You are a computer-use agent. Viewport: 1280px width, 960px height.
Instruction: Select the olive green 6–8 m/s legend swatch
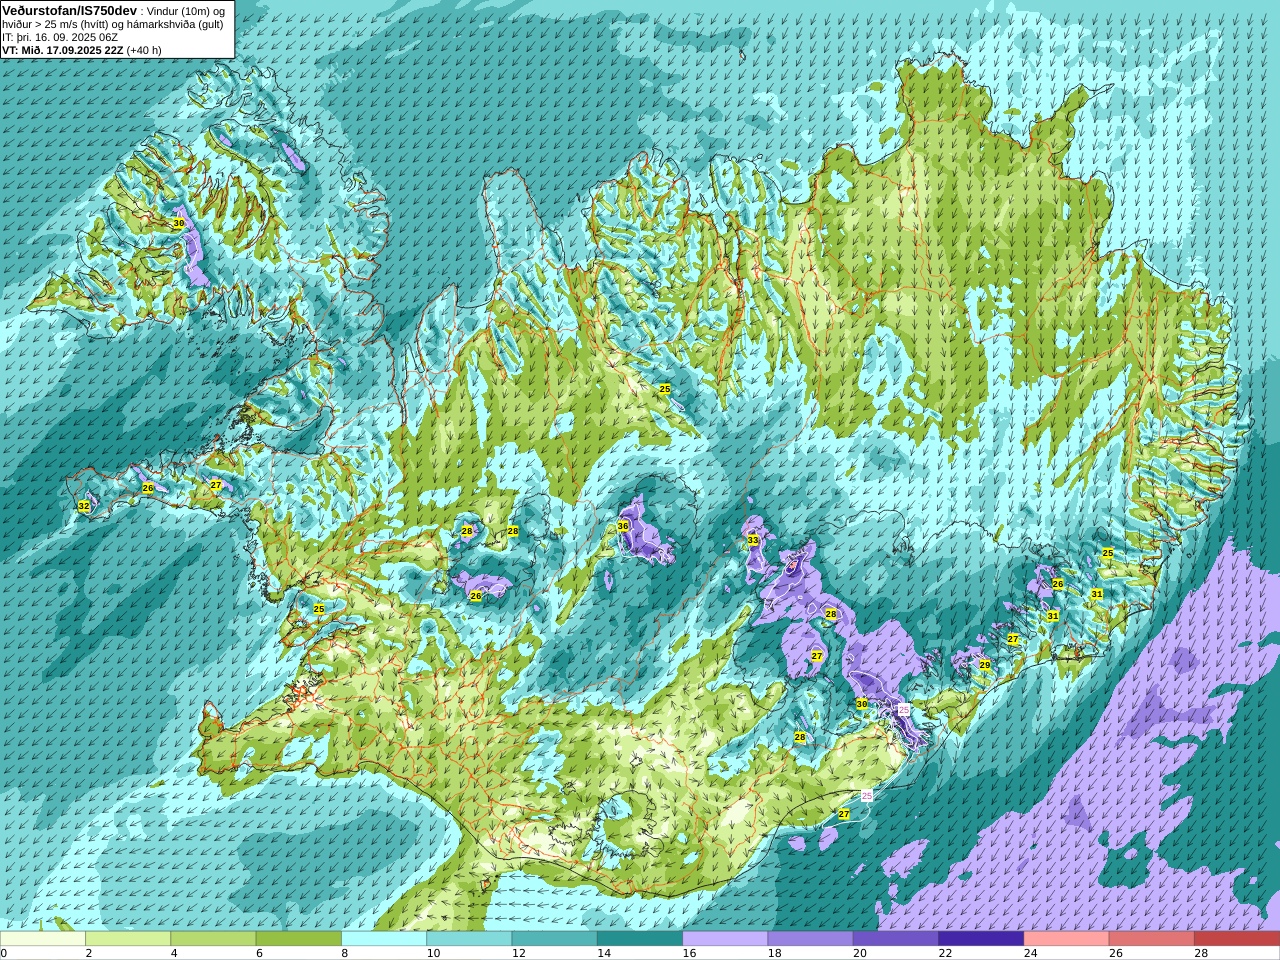(x=299, y=939)
